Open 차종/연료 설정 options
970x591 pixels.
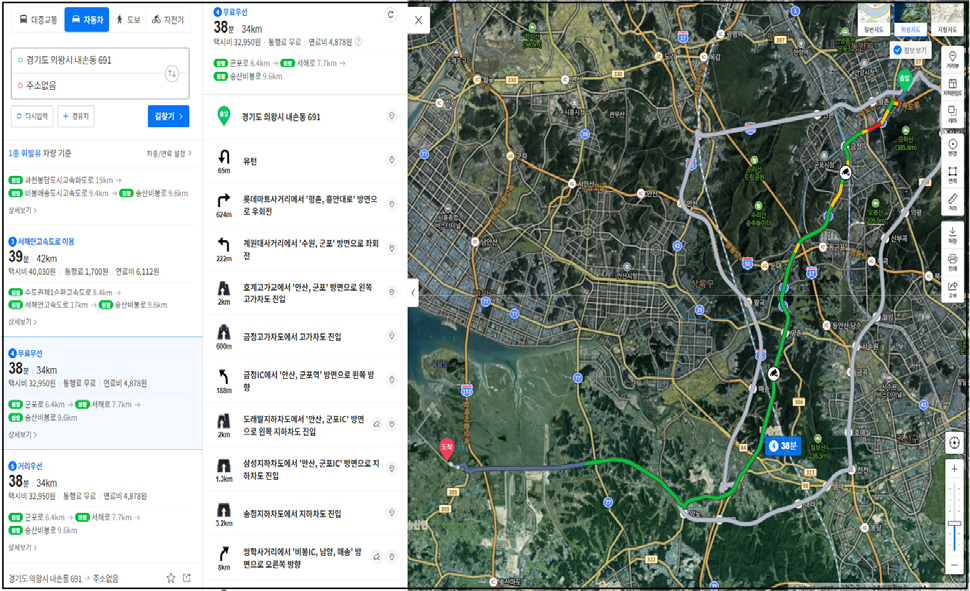point(169,153)
